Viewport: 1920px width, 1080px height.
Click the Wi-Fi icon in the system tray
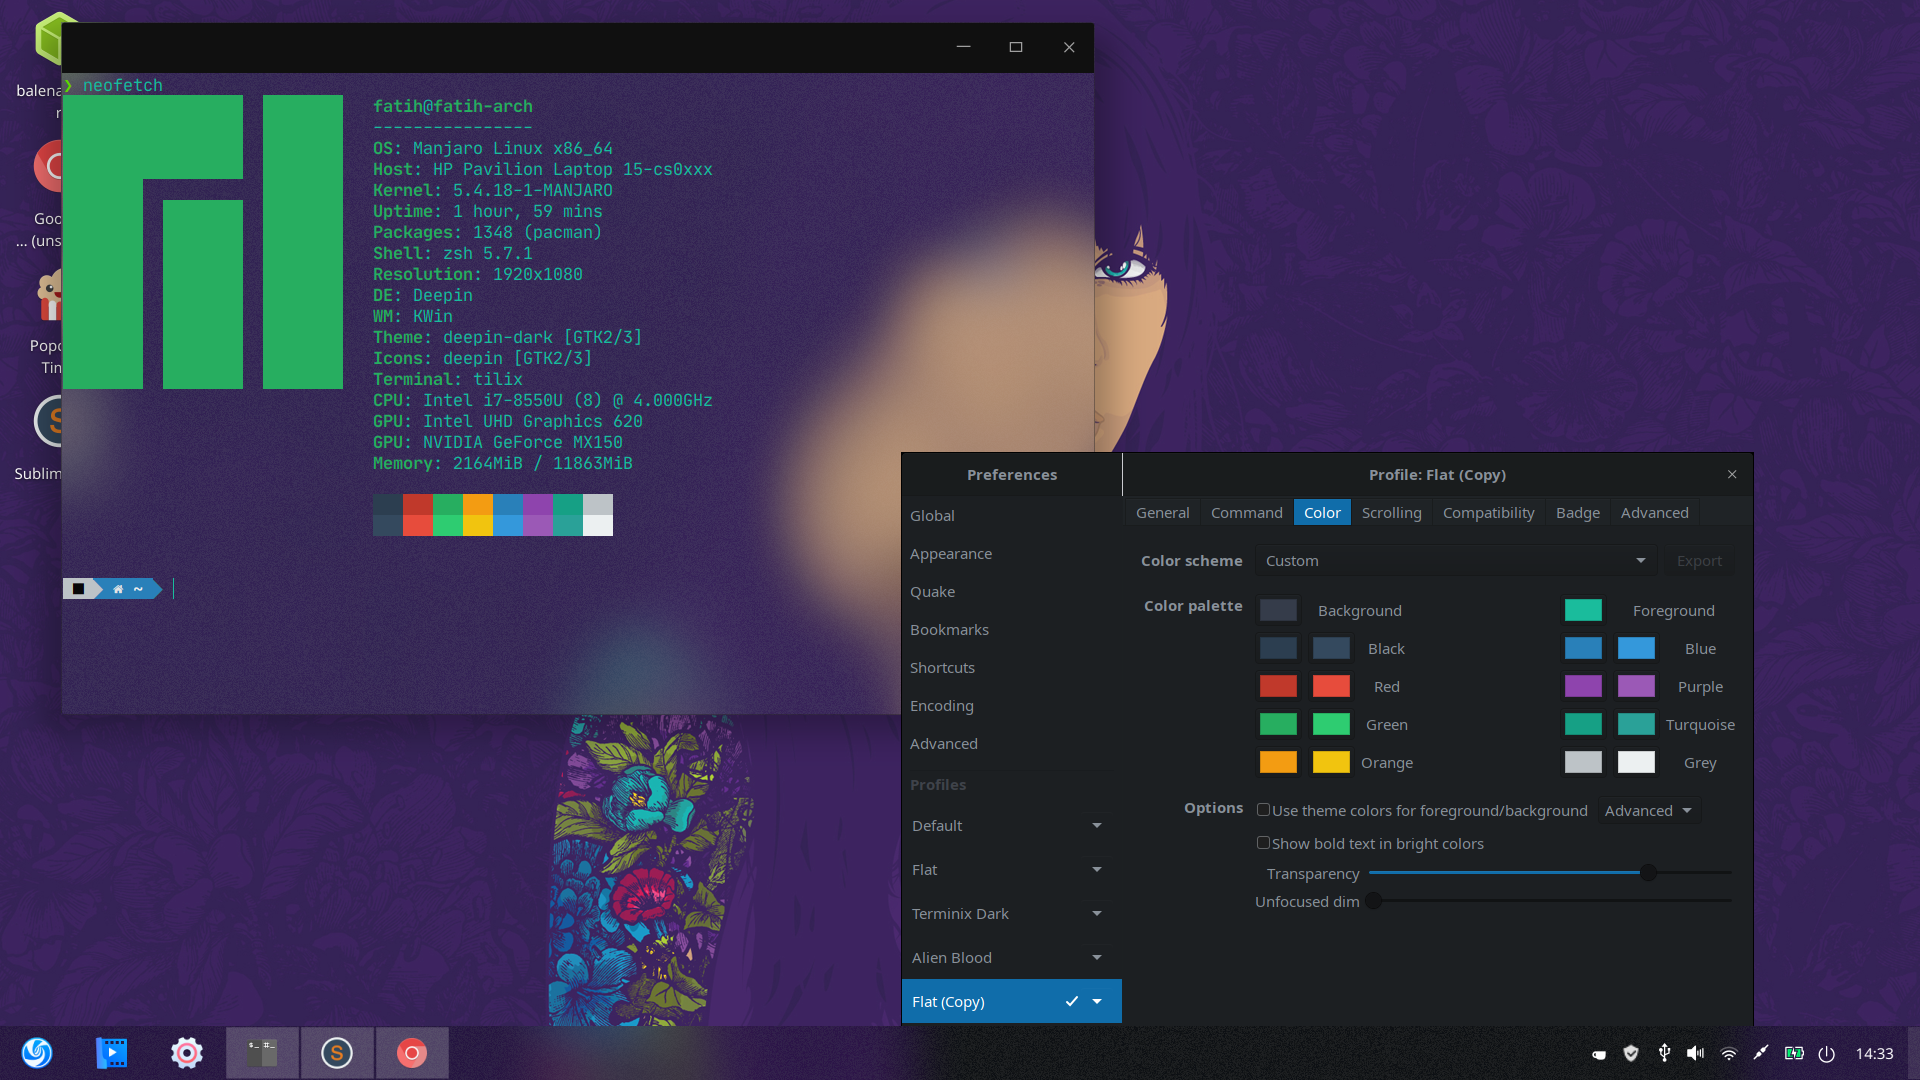click(1728, 1053)
